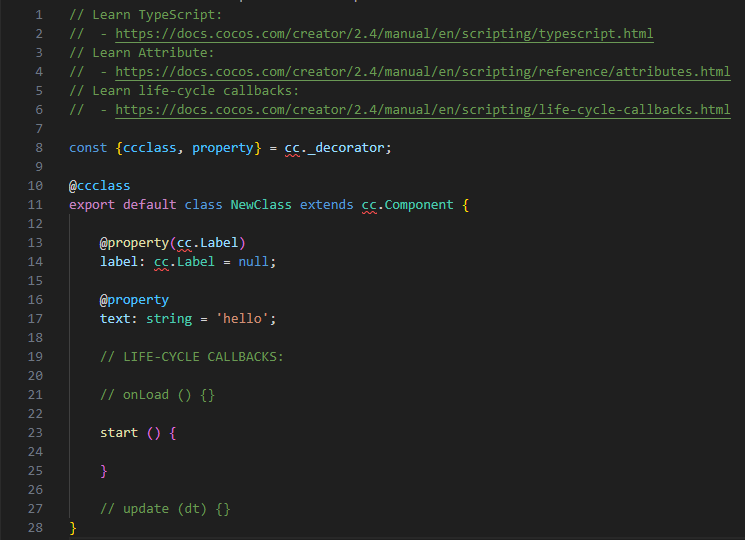Click the '// onLoad () {}' comment
Viewport: 745px width, 540px height.
[x=157, y=395]
